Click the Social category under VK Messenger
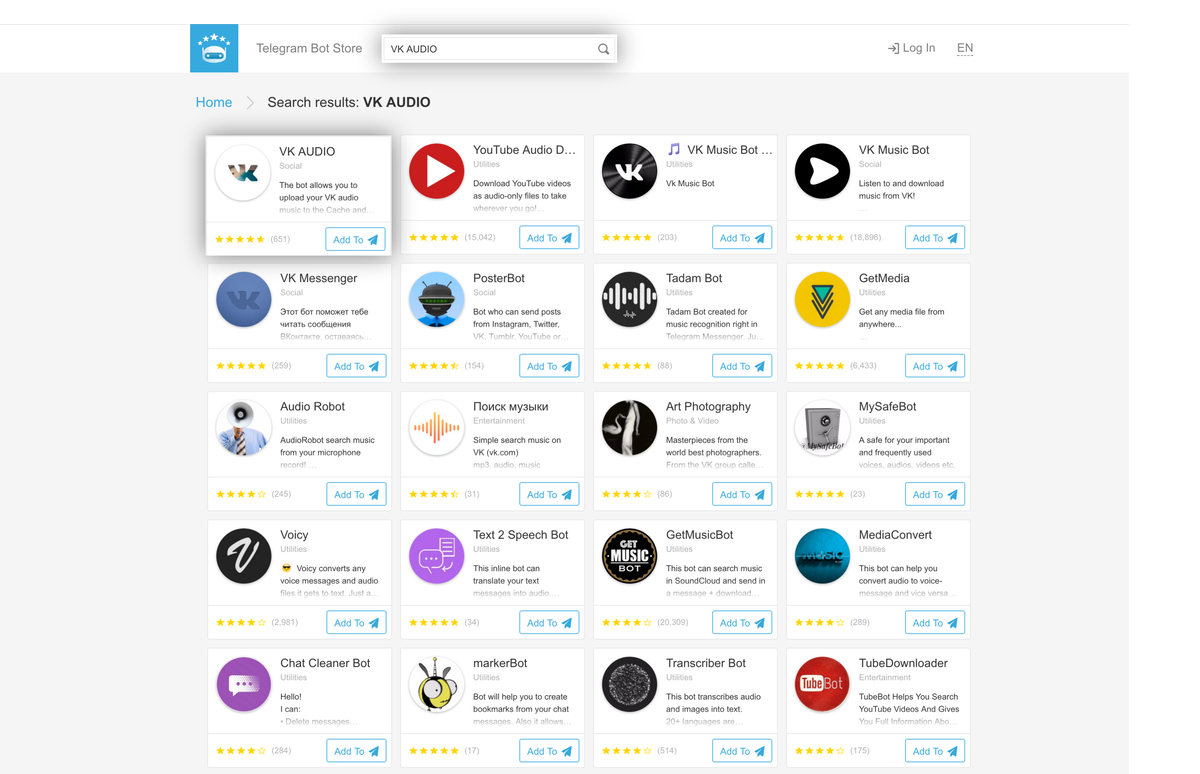Screen dimensions: 1200x774 pyautogui.click(x=291, y=293)
